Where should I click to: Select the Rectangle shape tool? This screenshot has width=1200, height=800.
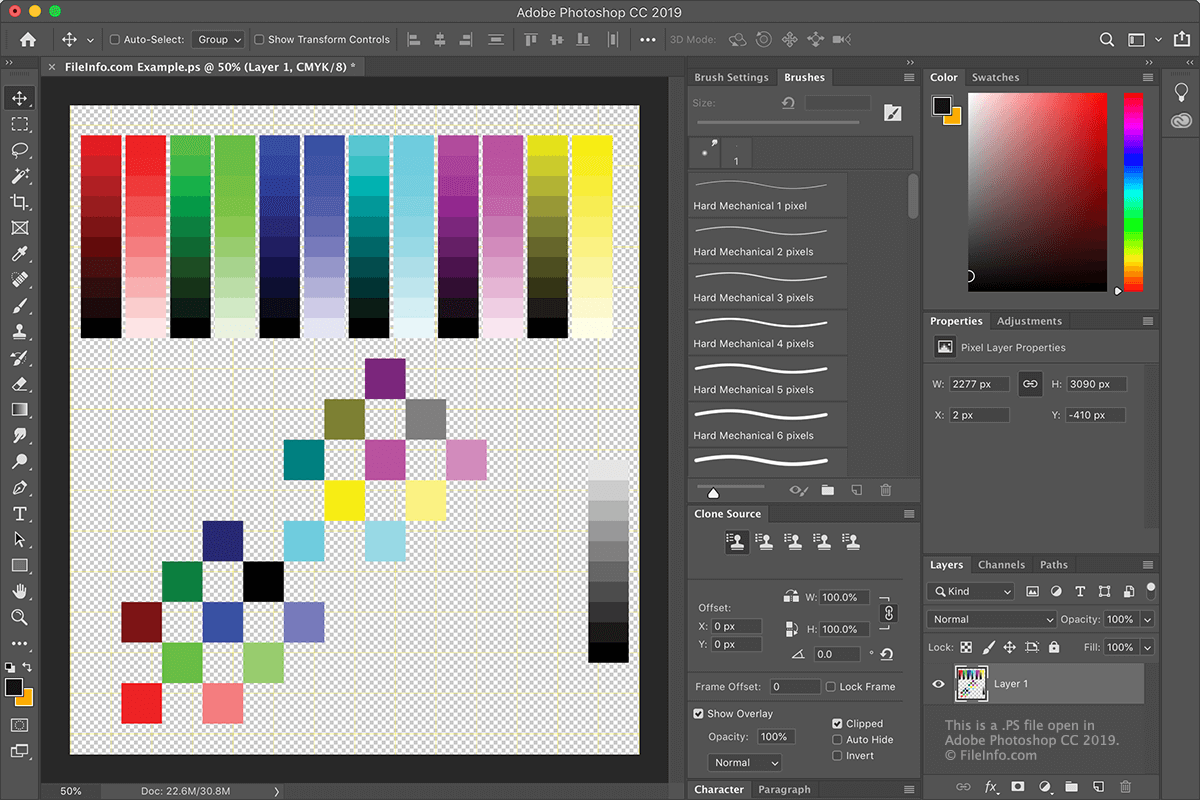(x=20, y=566)
